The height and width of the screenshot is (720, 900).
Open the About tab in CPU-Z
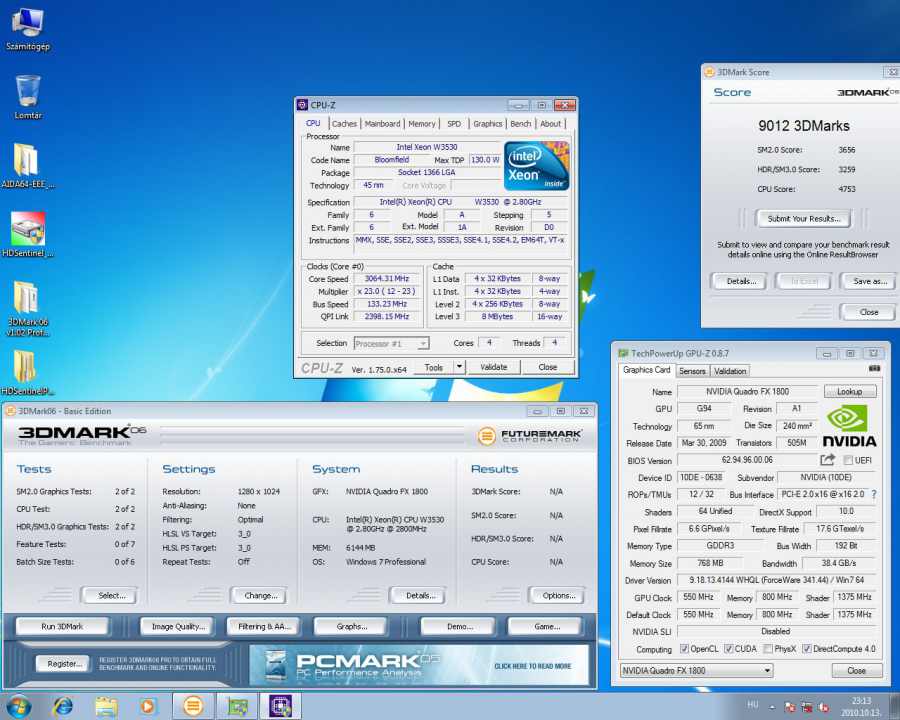(x=550, y=123)
